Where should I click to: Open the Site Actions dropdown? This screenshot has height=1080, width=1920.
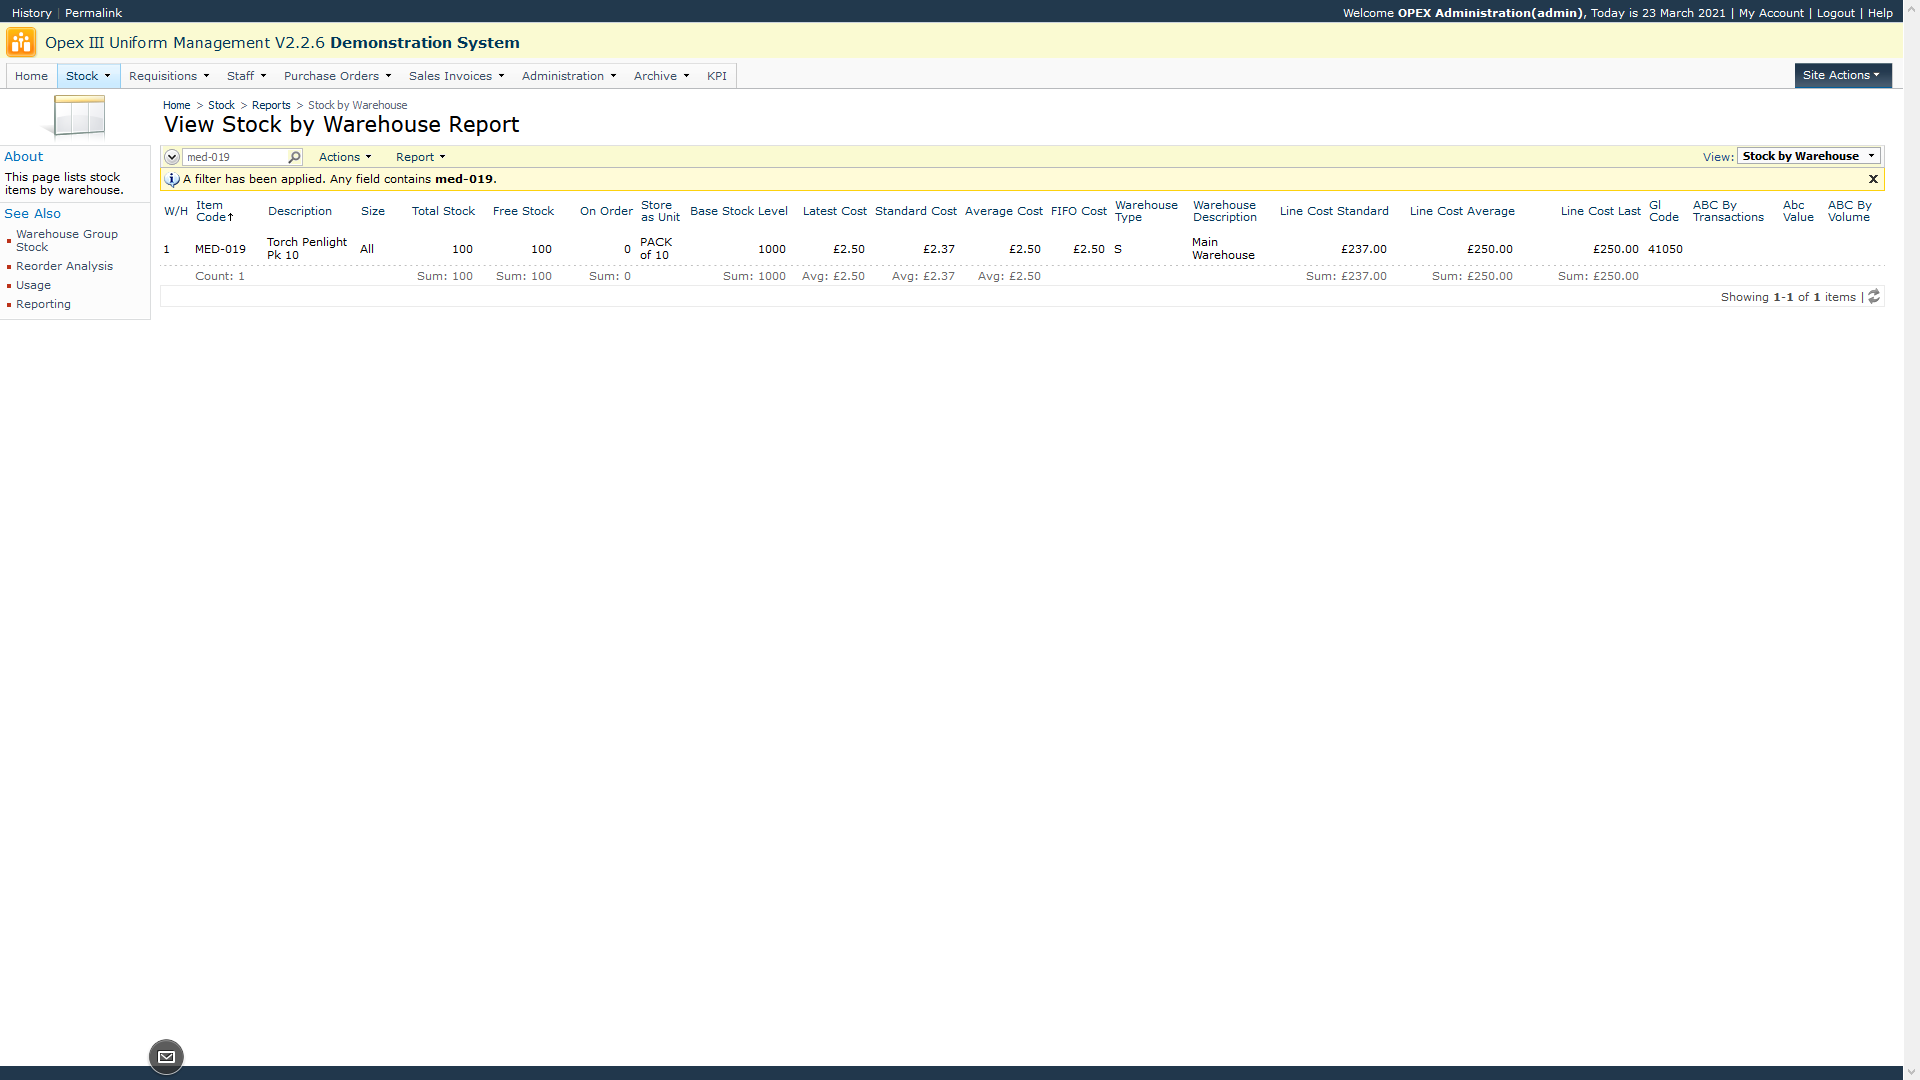point(1842,75)
